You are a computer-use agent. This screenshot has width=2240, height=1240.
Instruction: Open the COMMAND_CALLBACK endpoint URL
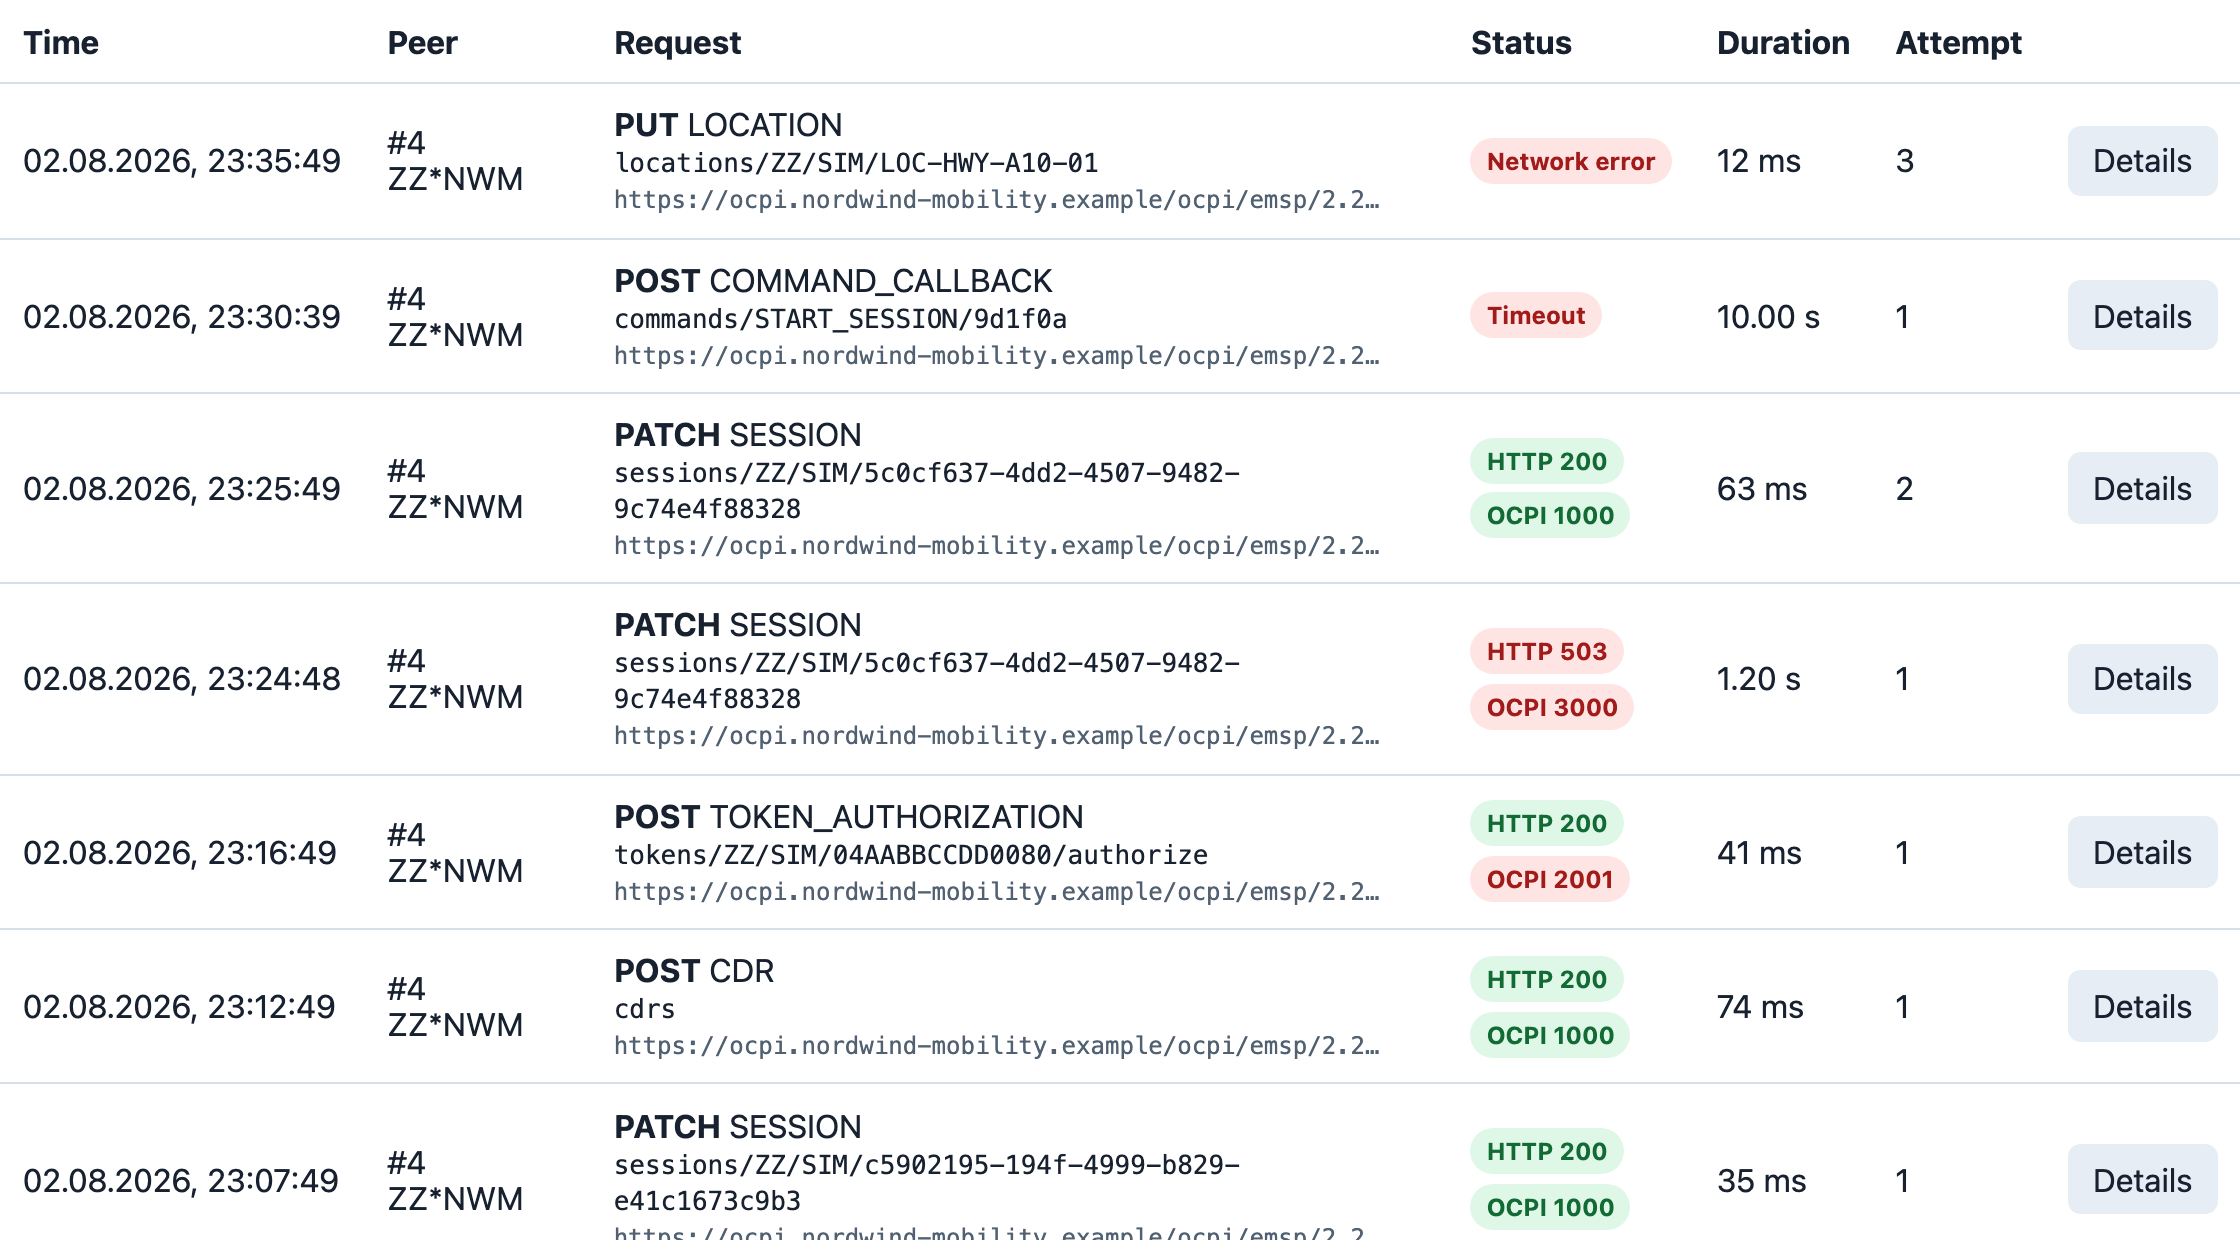coord(996,355)
